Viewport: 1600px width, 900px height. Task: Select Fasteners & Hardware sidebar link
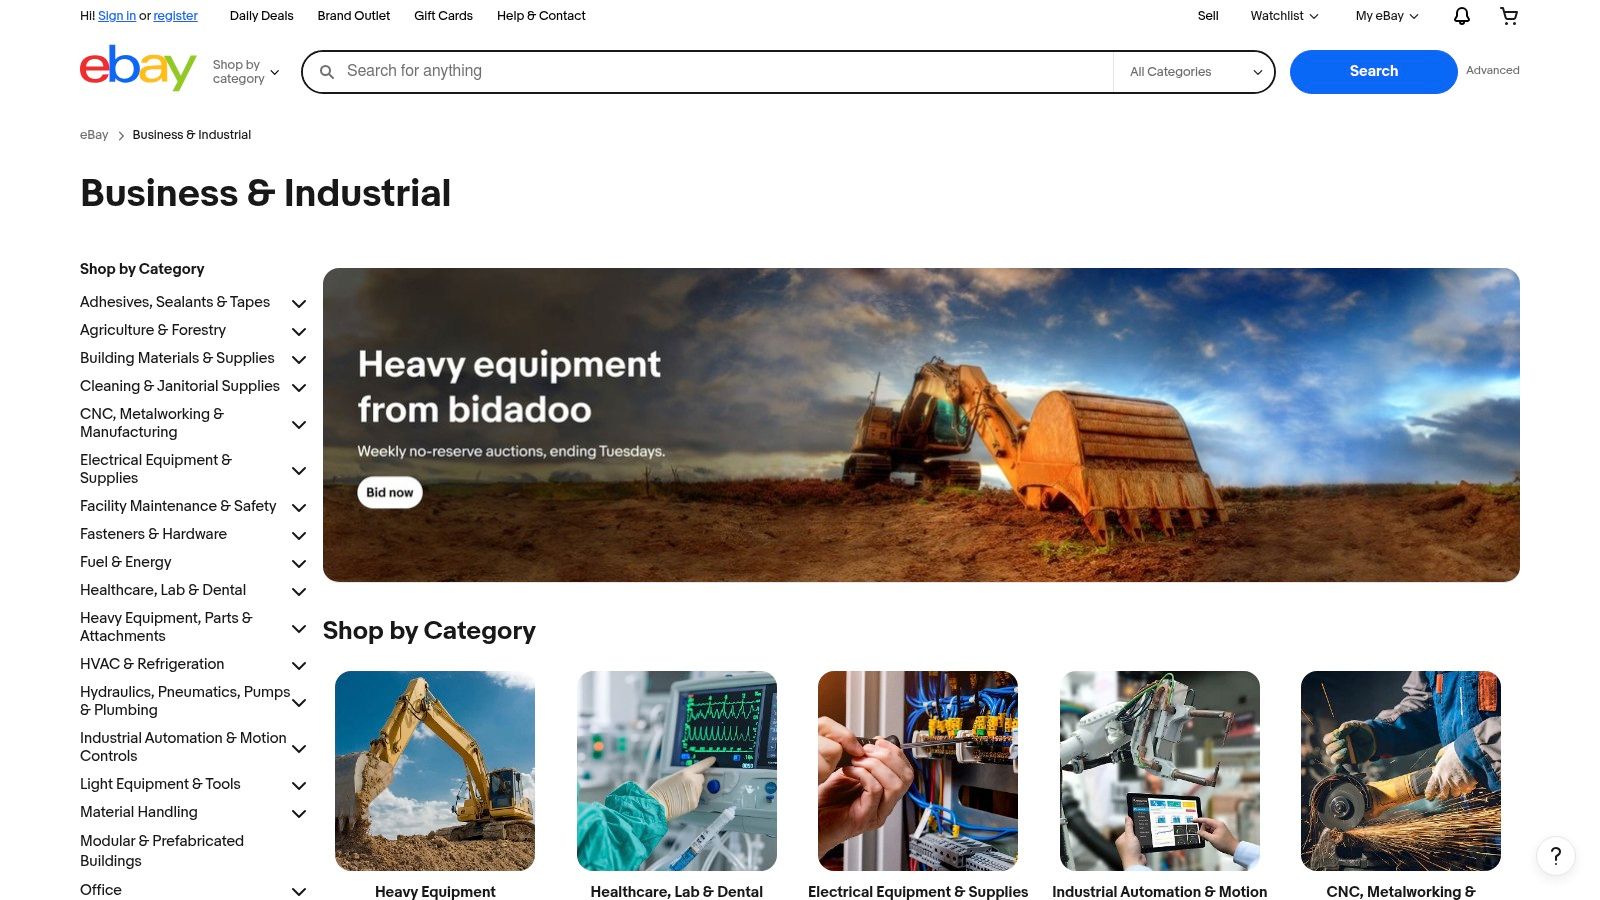coord(153,534)
